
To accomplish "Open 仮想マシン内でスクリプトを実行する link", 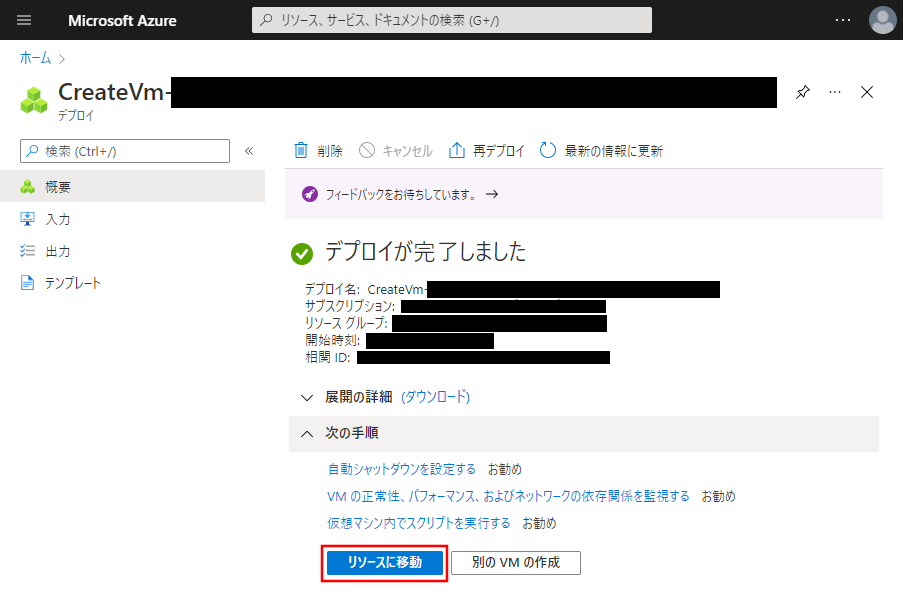I will coord(419,523).
